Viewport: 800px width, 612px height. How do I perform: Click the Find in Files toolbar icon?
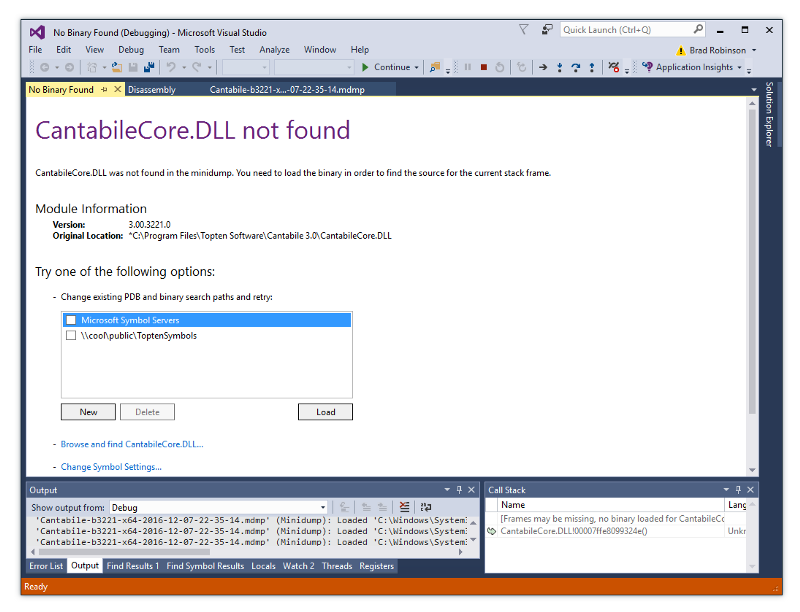[435, 67]
